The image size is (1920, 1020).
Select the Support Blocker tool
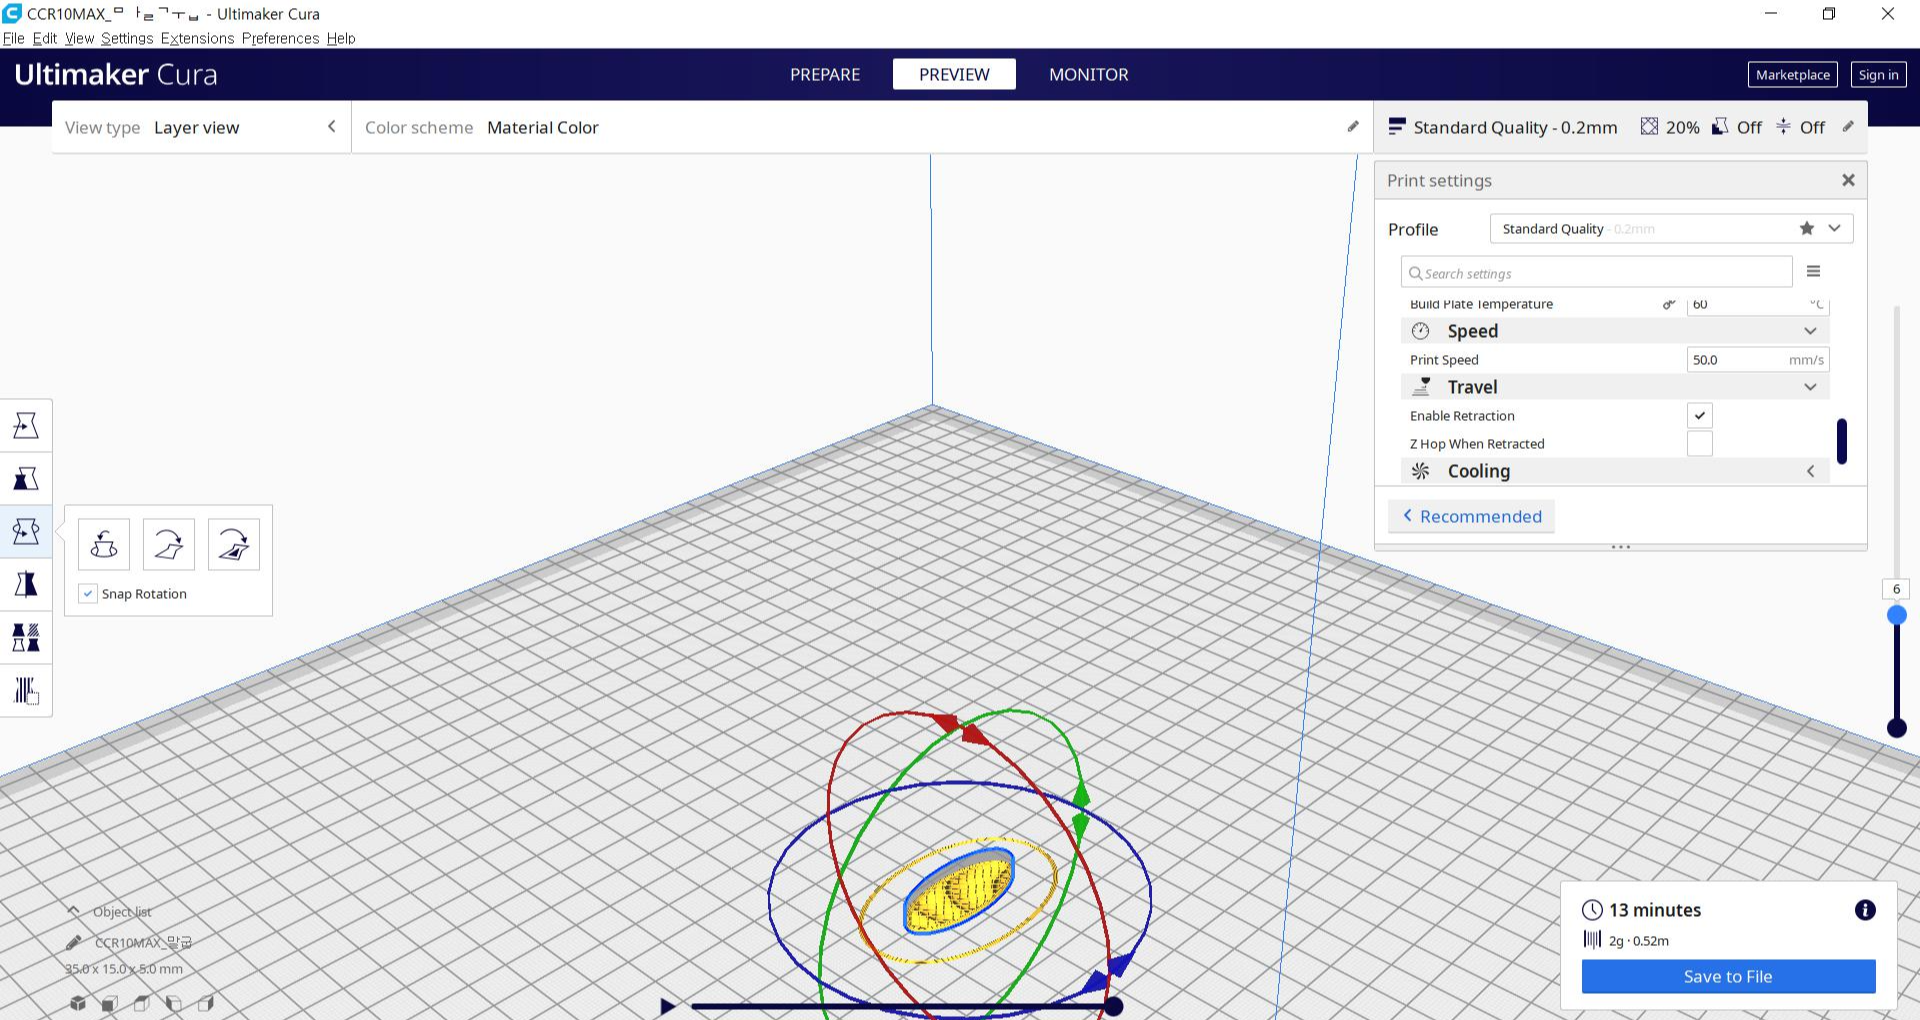coord(26,690)
